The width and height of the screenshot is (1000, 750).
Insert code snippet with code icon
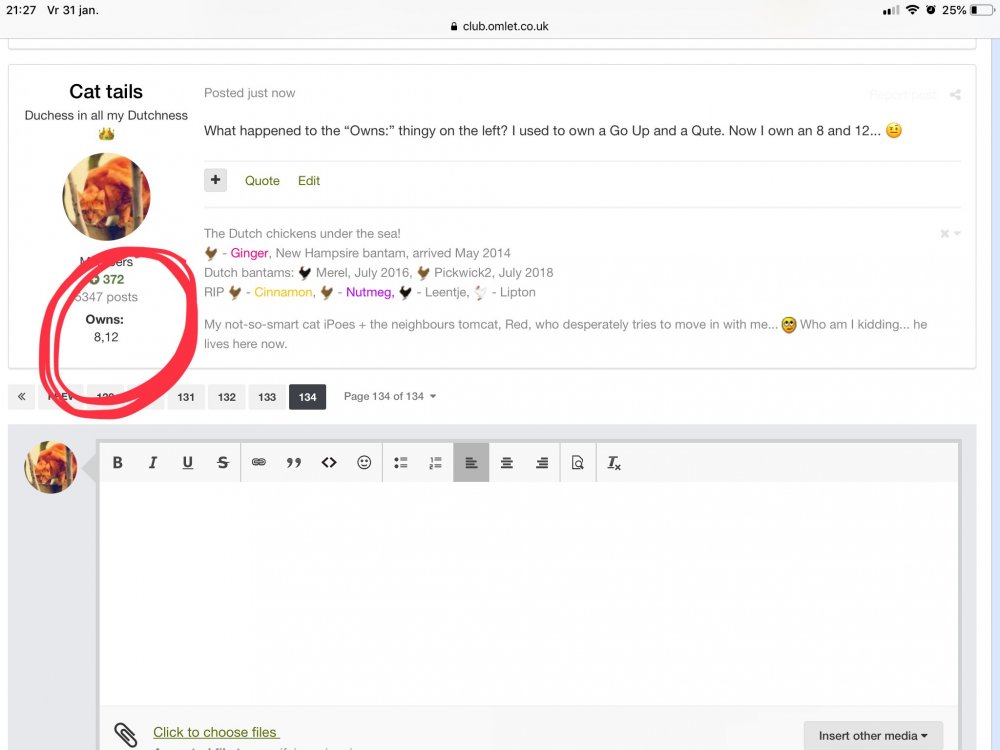tap(329, 462)
